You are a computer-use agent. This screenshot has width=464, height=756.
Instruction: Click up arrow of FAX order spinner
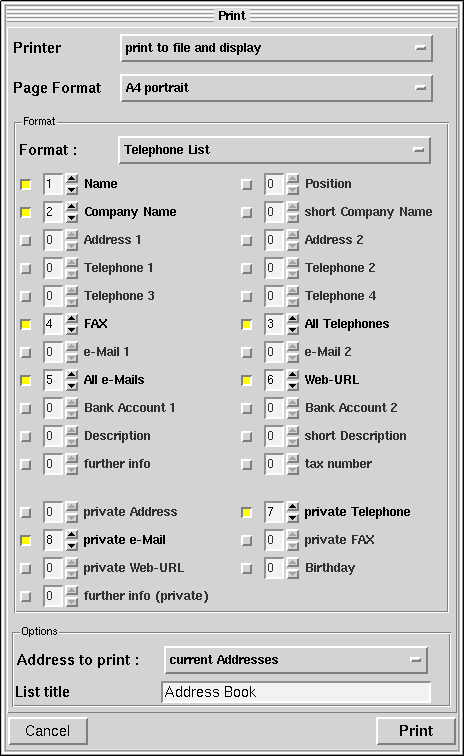[72, 319]
